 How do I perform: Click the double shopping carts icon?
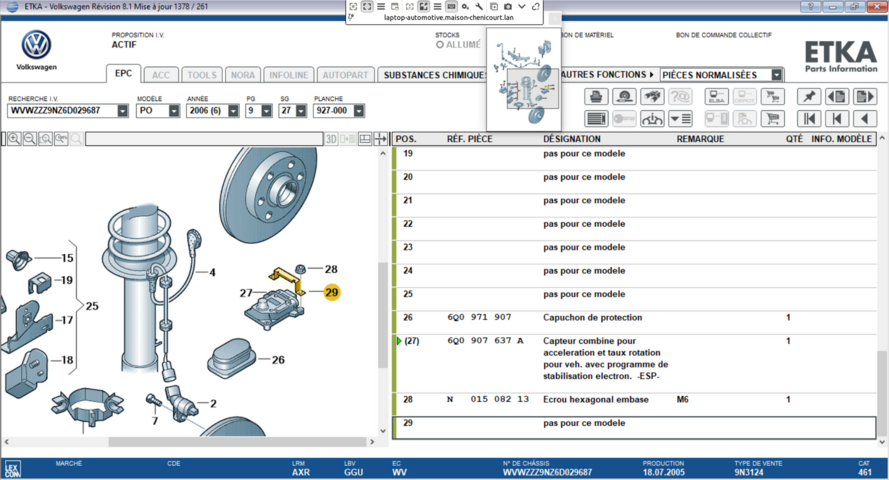(772, 97)
